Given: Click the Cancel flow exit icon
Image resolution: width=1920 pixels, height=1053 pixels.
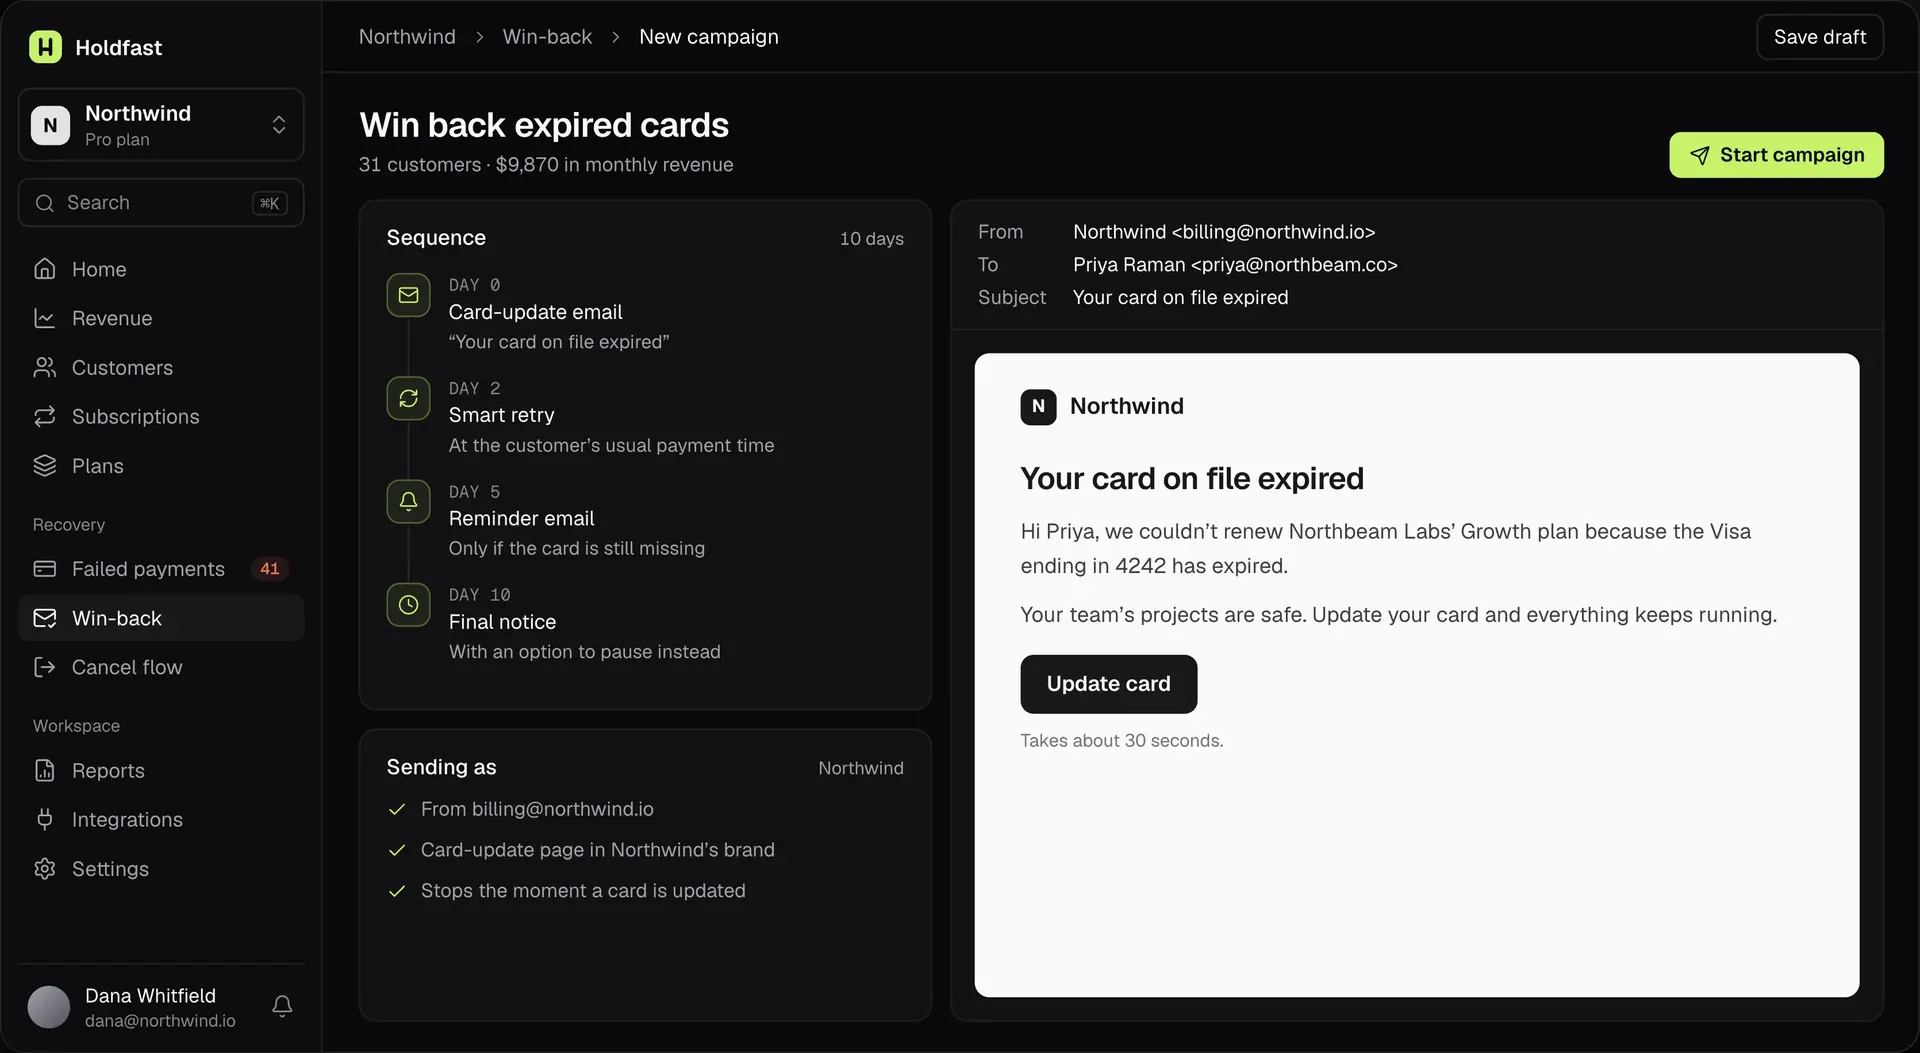Looking at the screenshot, I should click(x=45, y=667).
